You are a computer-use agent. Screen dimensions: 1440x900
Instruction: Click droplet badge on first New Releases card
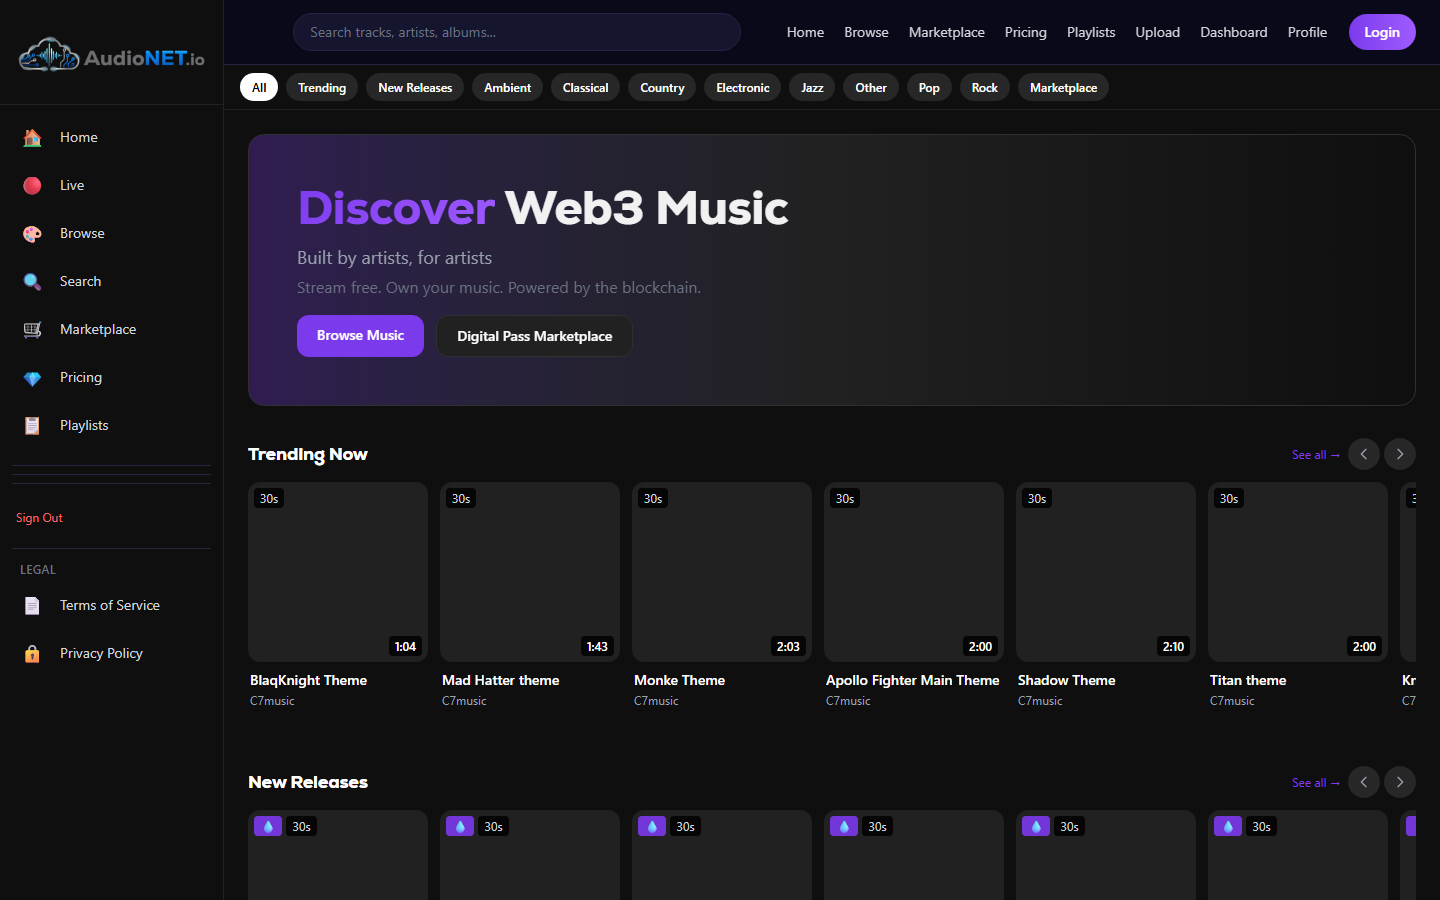point(268,826)
